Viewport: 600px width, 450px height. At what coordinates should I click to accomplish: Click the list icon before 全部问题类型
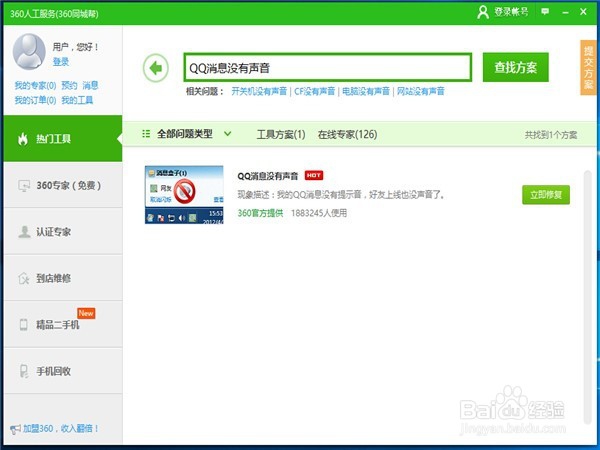(x=146, y=134)
